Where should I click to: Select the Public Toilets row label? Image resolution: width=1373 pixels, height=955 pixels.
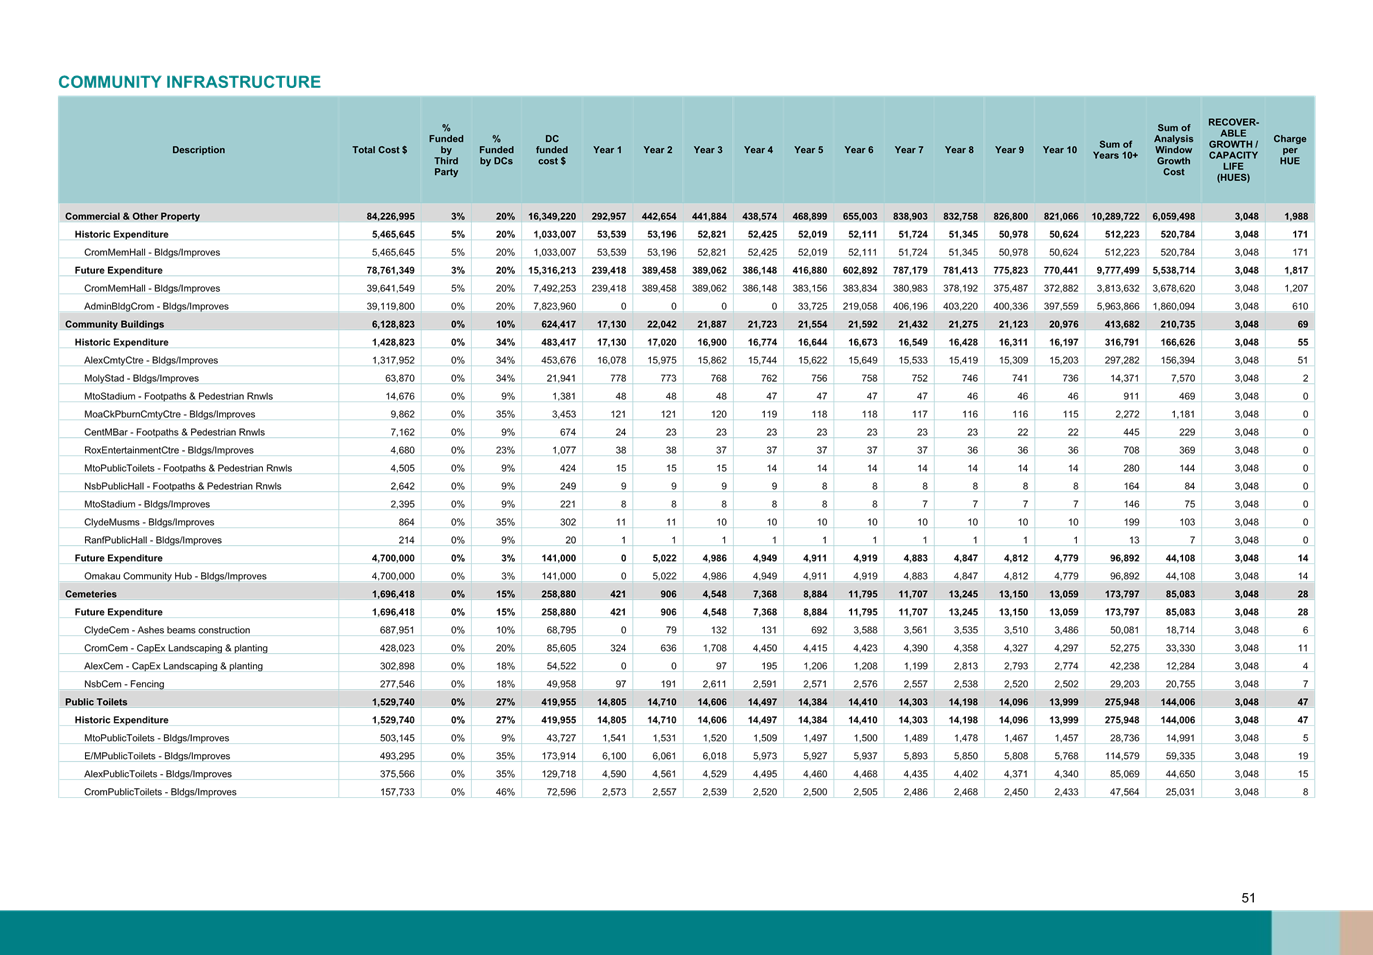tap(96, 702)
